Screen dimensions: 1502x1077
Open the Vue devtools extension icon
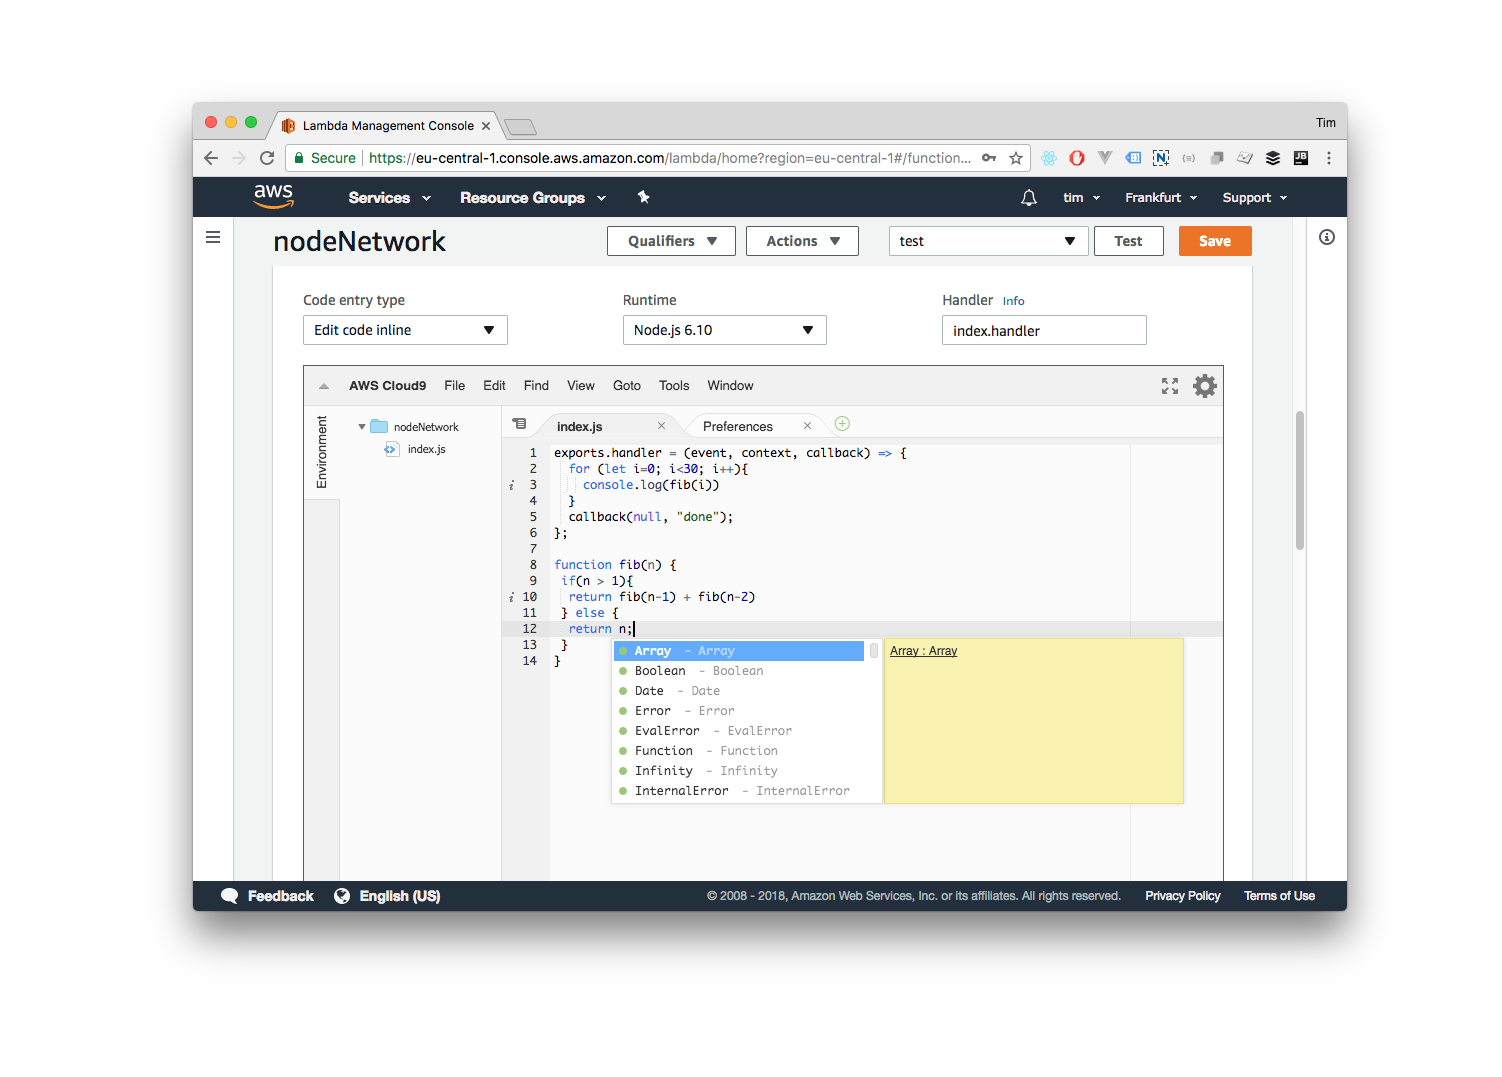pyautogui.click(x=1105, y=158)
